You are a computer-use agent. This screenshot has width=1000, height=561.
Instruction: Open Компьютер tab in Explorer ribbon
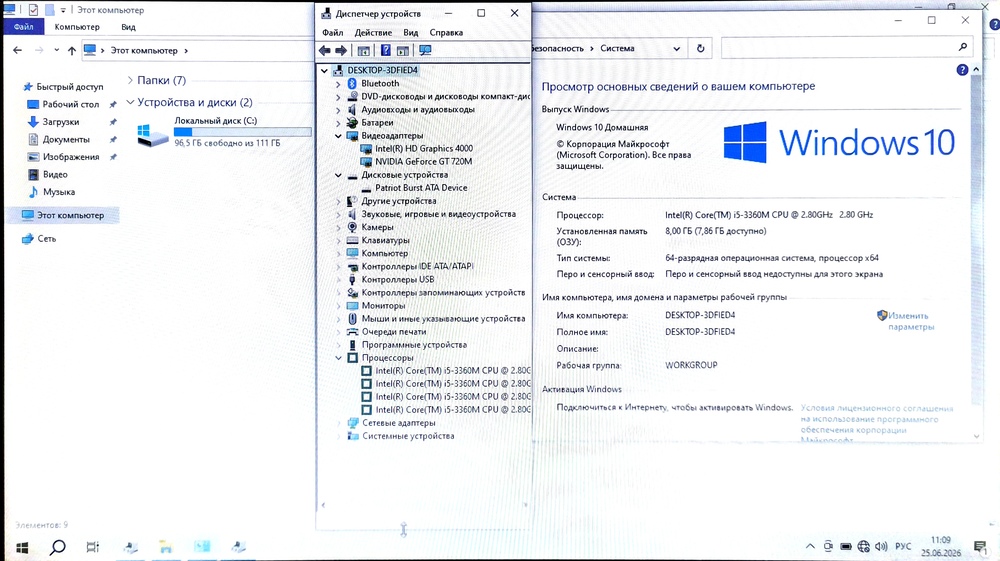click(x=77, y=27)
